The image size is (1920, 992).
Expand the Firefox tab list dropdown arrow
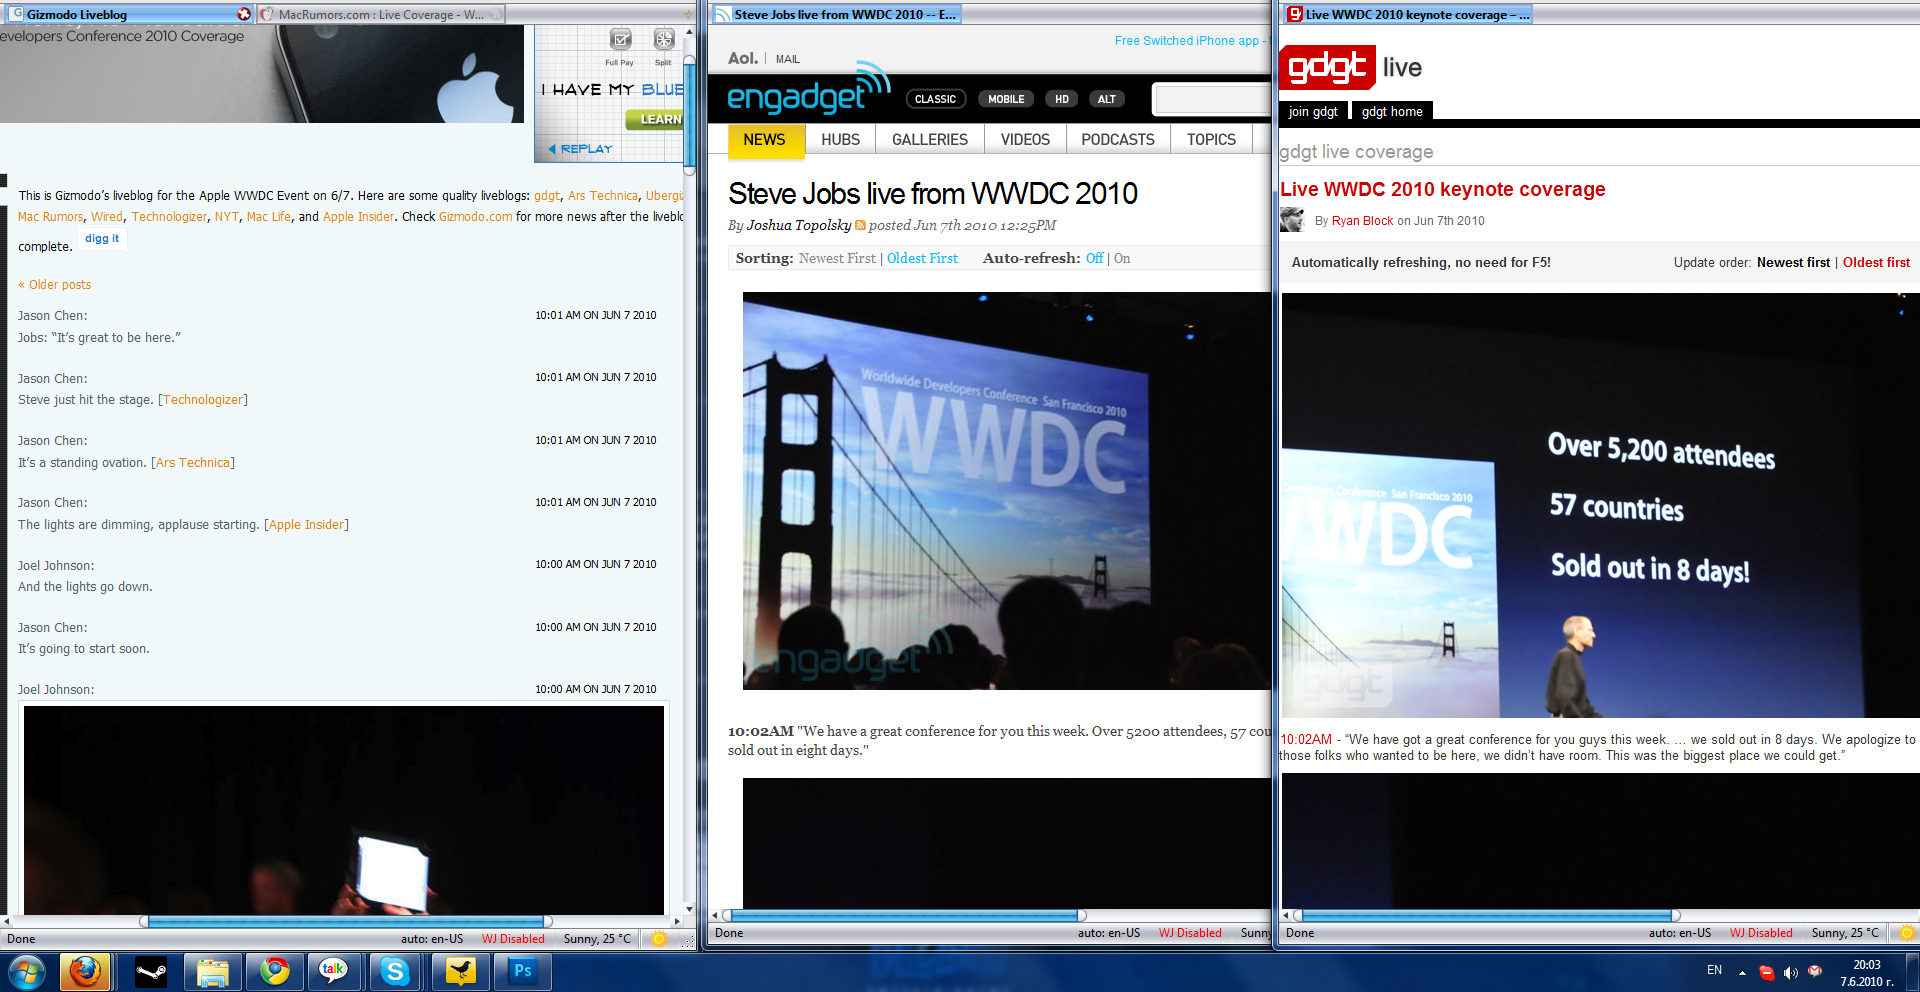click(x=687, y=14)
